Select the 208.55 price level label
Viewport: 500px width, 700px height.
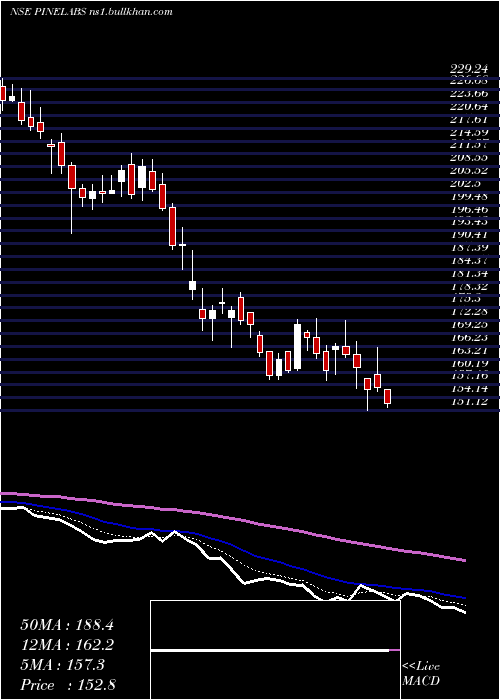tap(469, 158)
